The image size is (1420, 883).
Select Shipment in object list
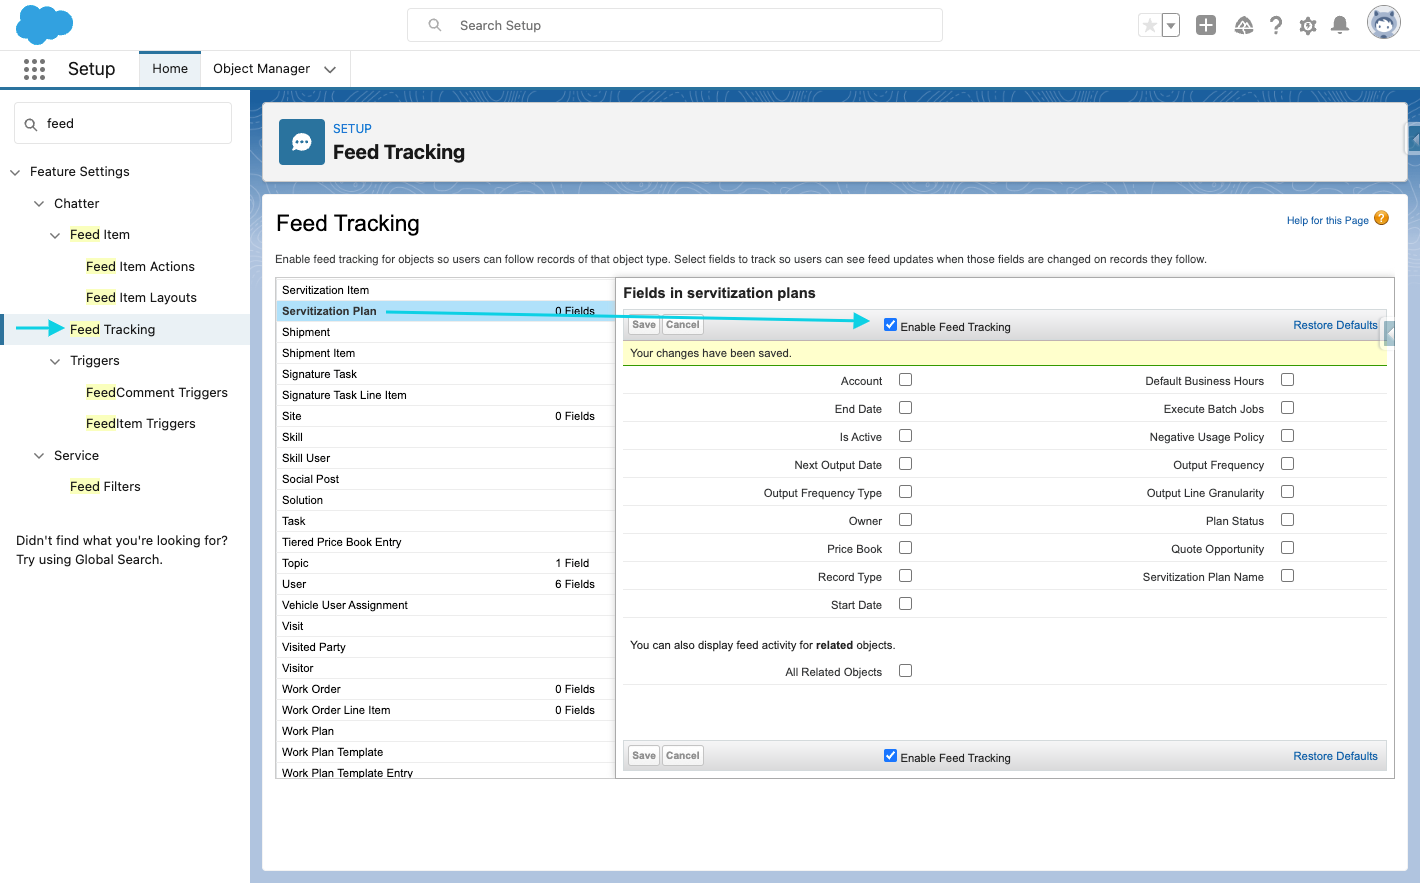pos(445,332)
